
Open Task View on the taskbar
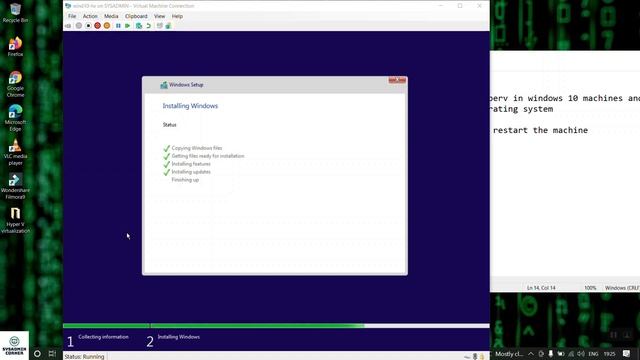pos(52,353)
